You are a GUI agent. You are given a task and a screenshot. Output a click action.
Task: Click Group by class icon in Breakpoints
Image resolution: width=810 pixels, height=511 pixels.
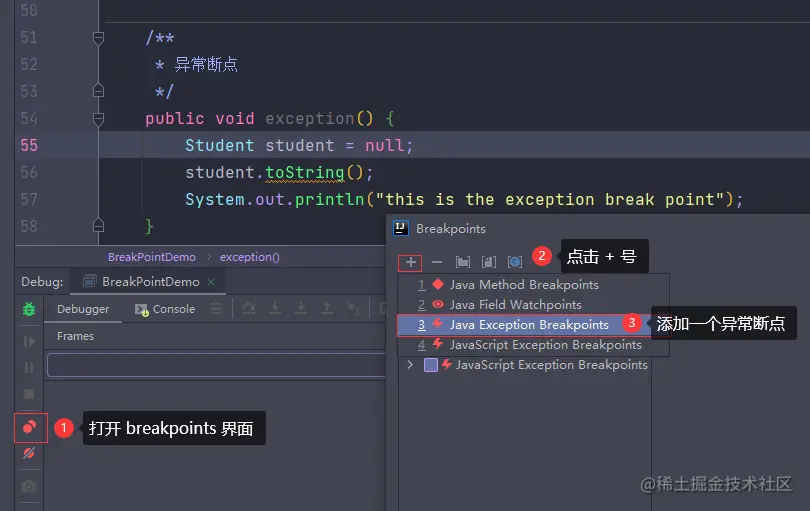coord(515,262)
